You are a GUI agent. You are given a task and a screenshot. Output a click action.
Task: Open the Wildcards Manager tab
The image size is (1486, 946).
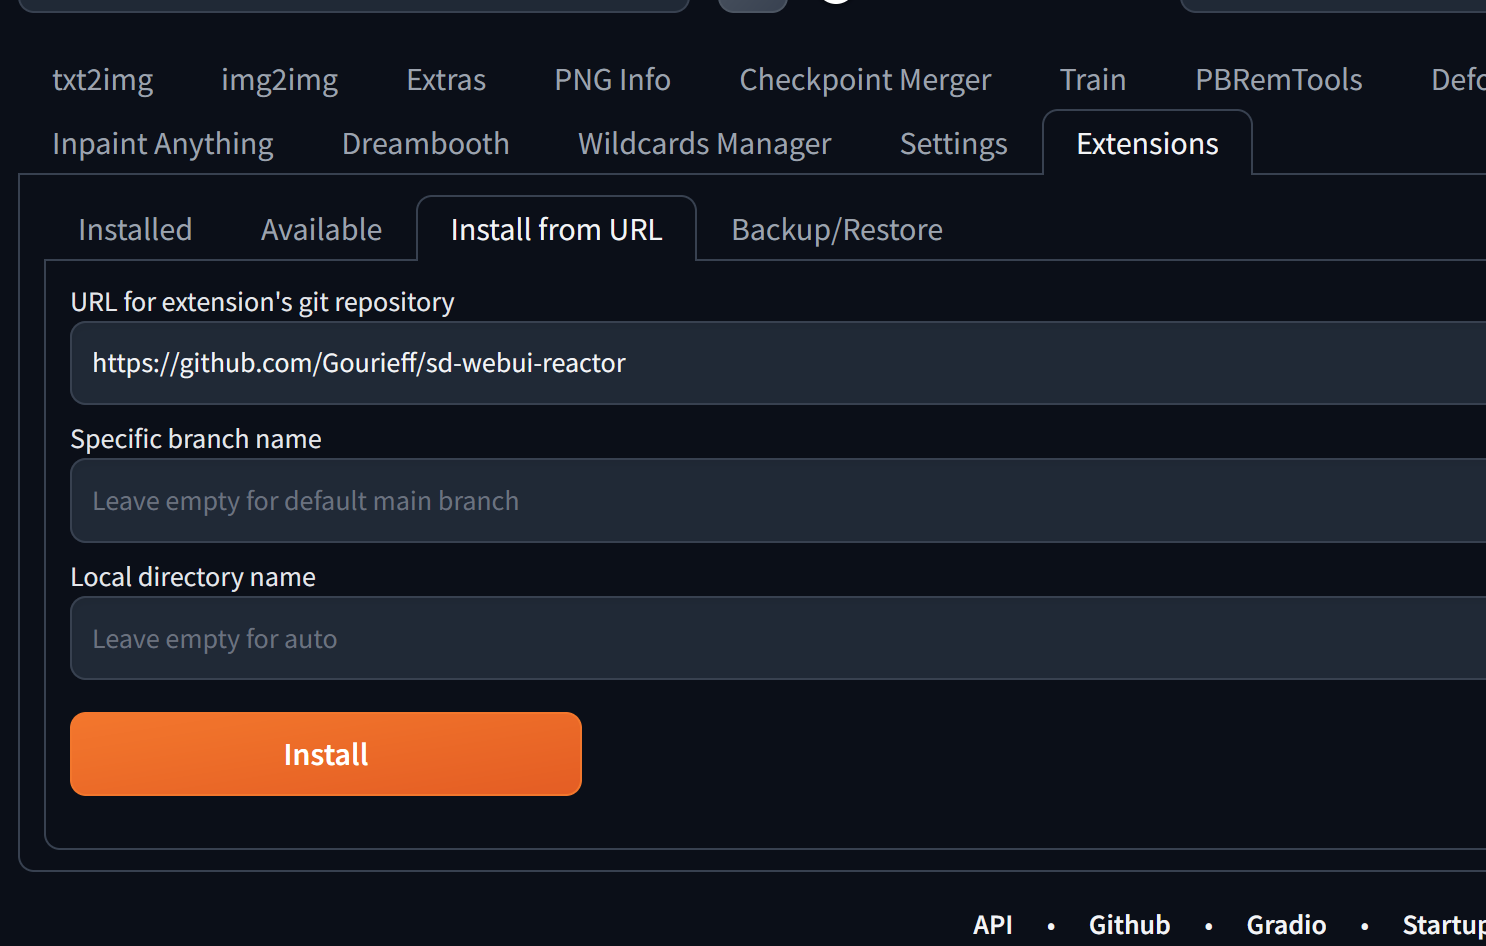click(x=703, y=143)
